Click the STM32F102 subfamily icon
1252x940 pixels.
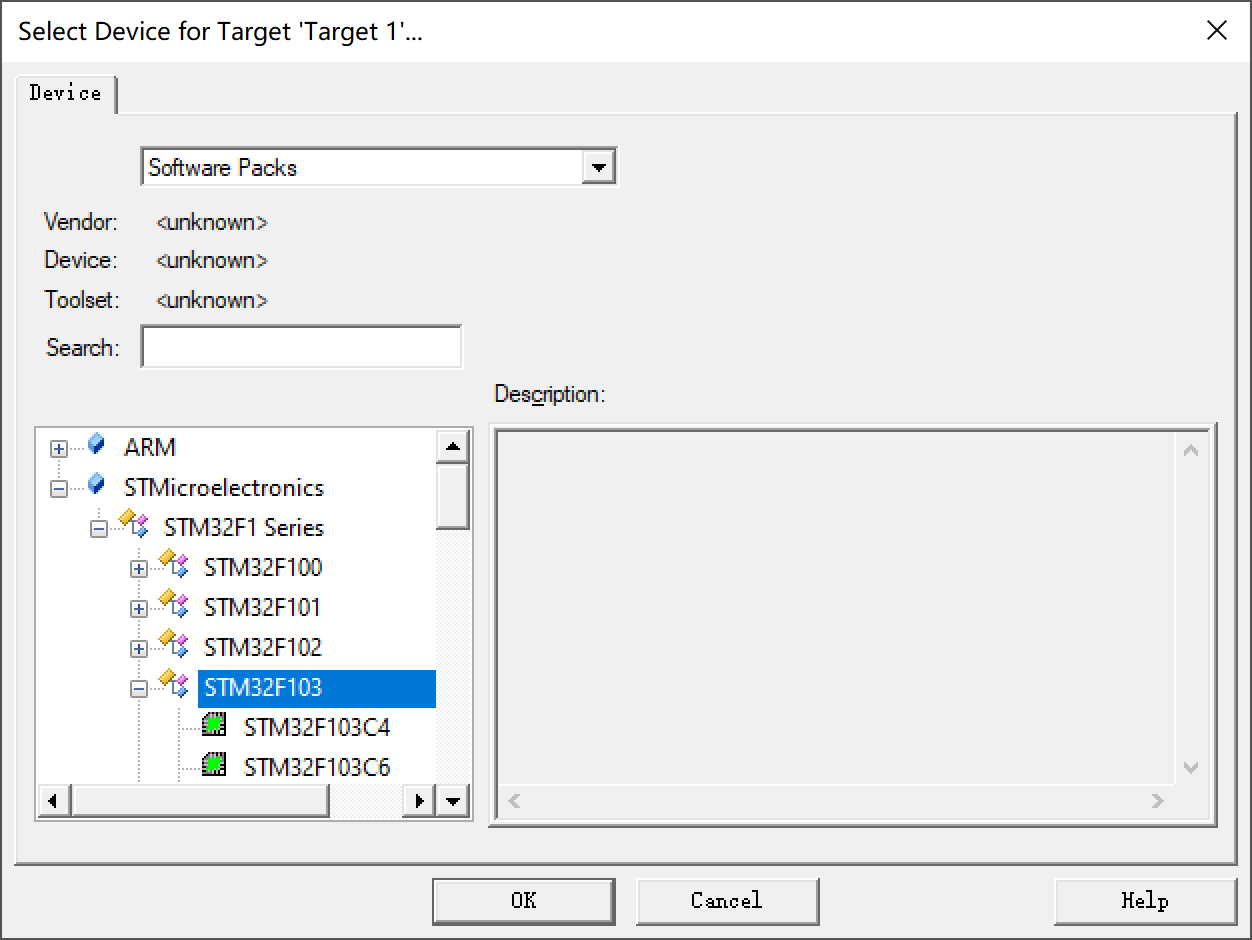(x=174, y=645)
